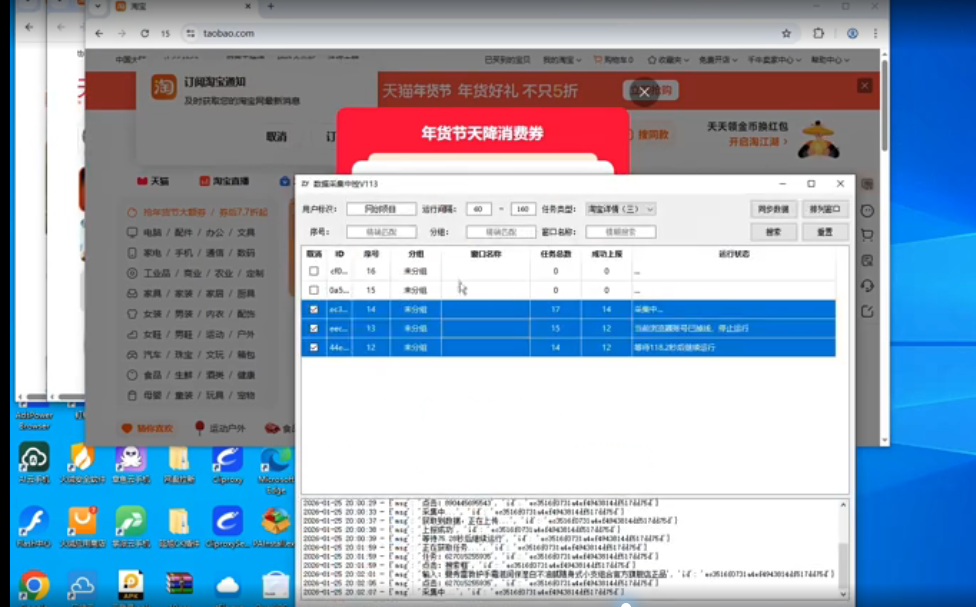This screenshot has width=976, height=607.
Task: Launch Google Chrome from the desktop
Action: (34, 585)
